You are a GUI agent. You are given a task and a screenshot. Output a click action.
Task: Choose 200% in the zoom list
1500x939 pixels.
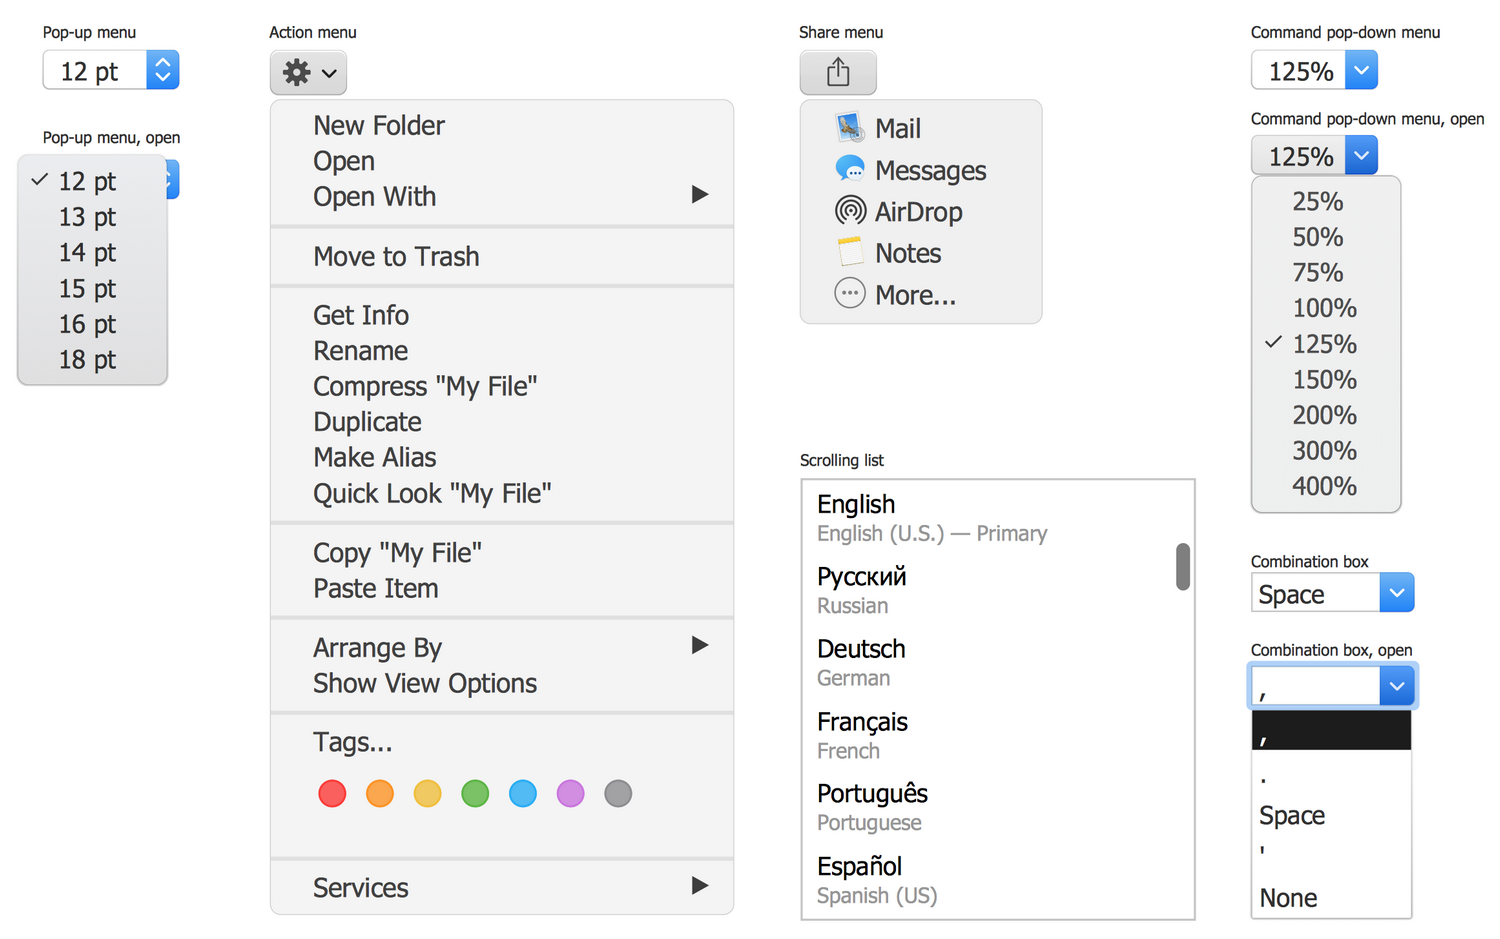coord(1324,415)
